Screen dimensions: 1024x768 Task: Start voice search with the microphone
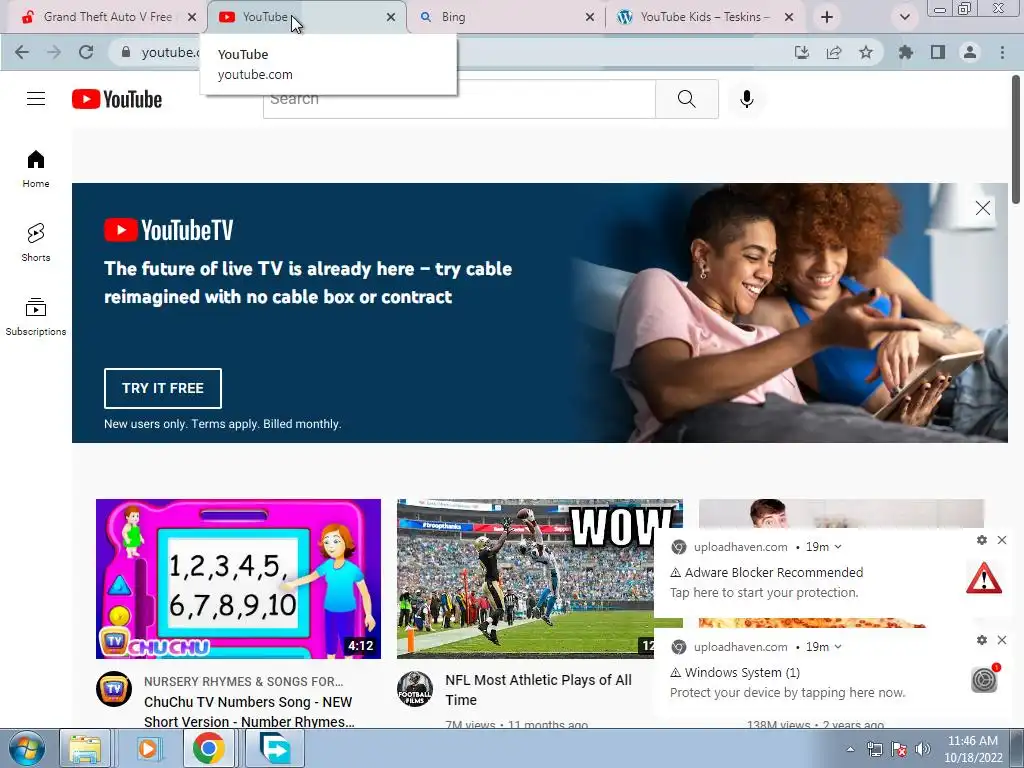tap(746, 99)
